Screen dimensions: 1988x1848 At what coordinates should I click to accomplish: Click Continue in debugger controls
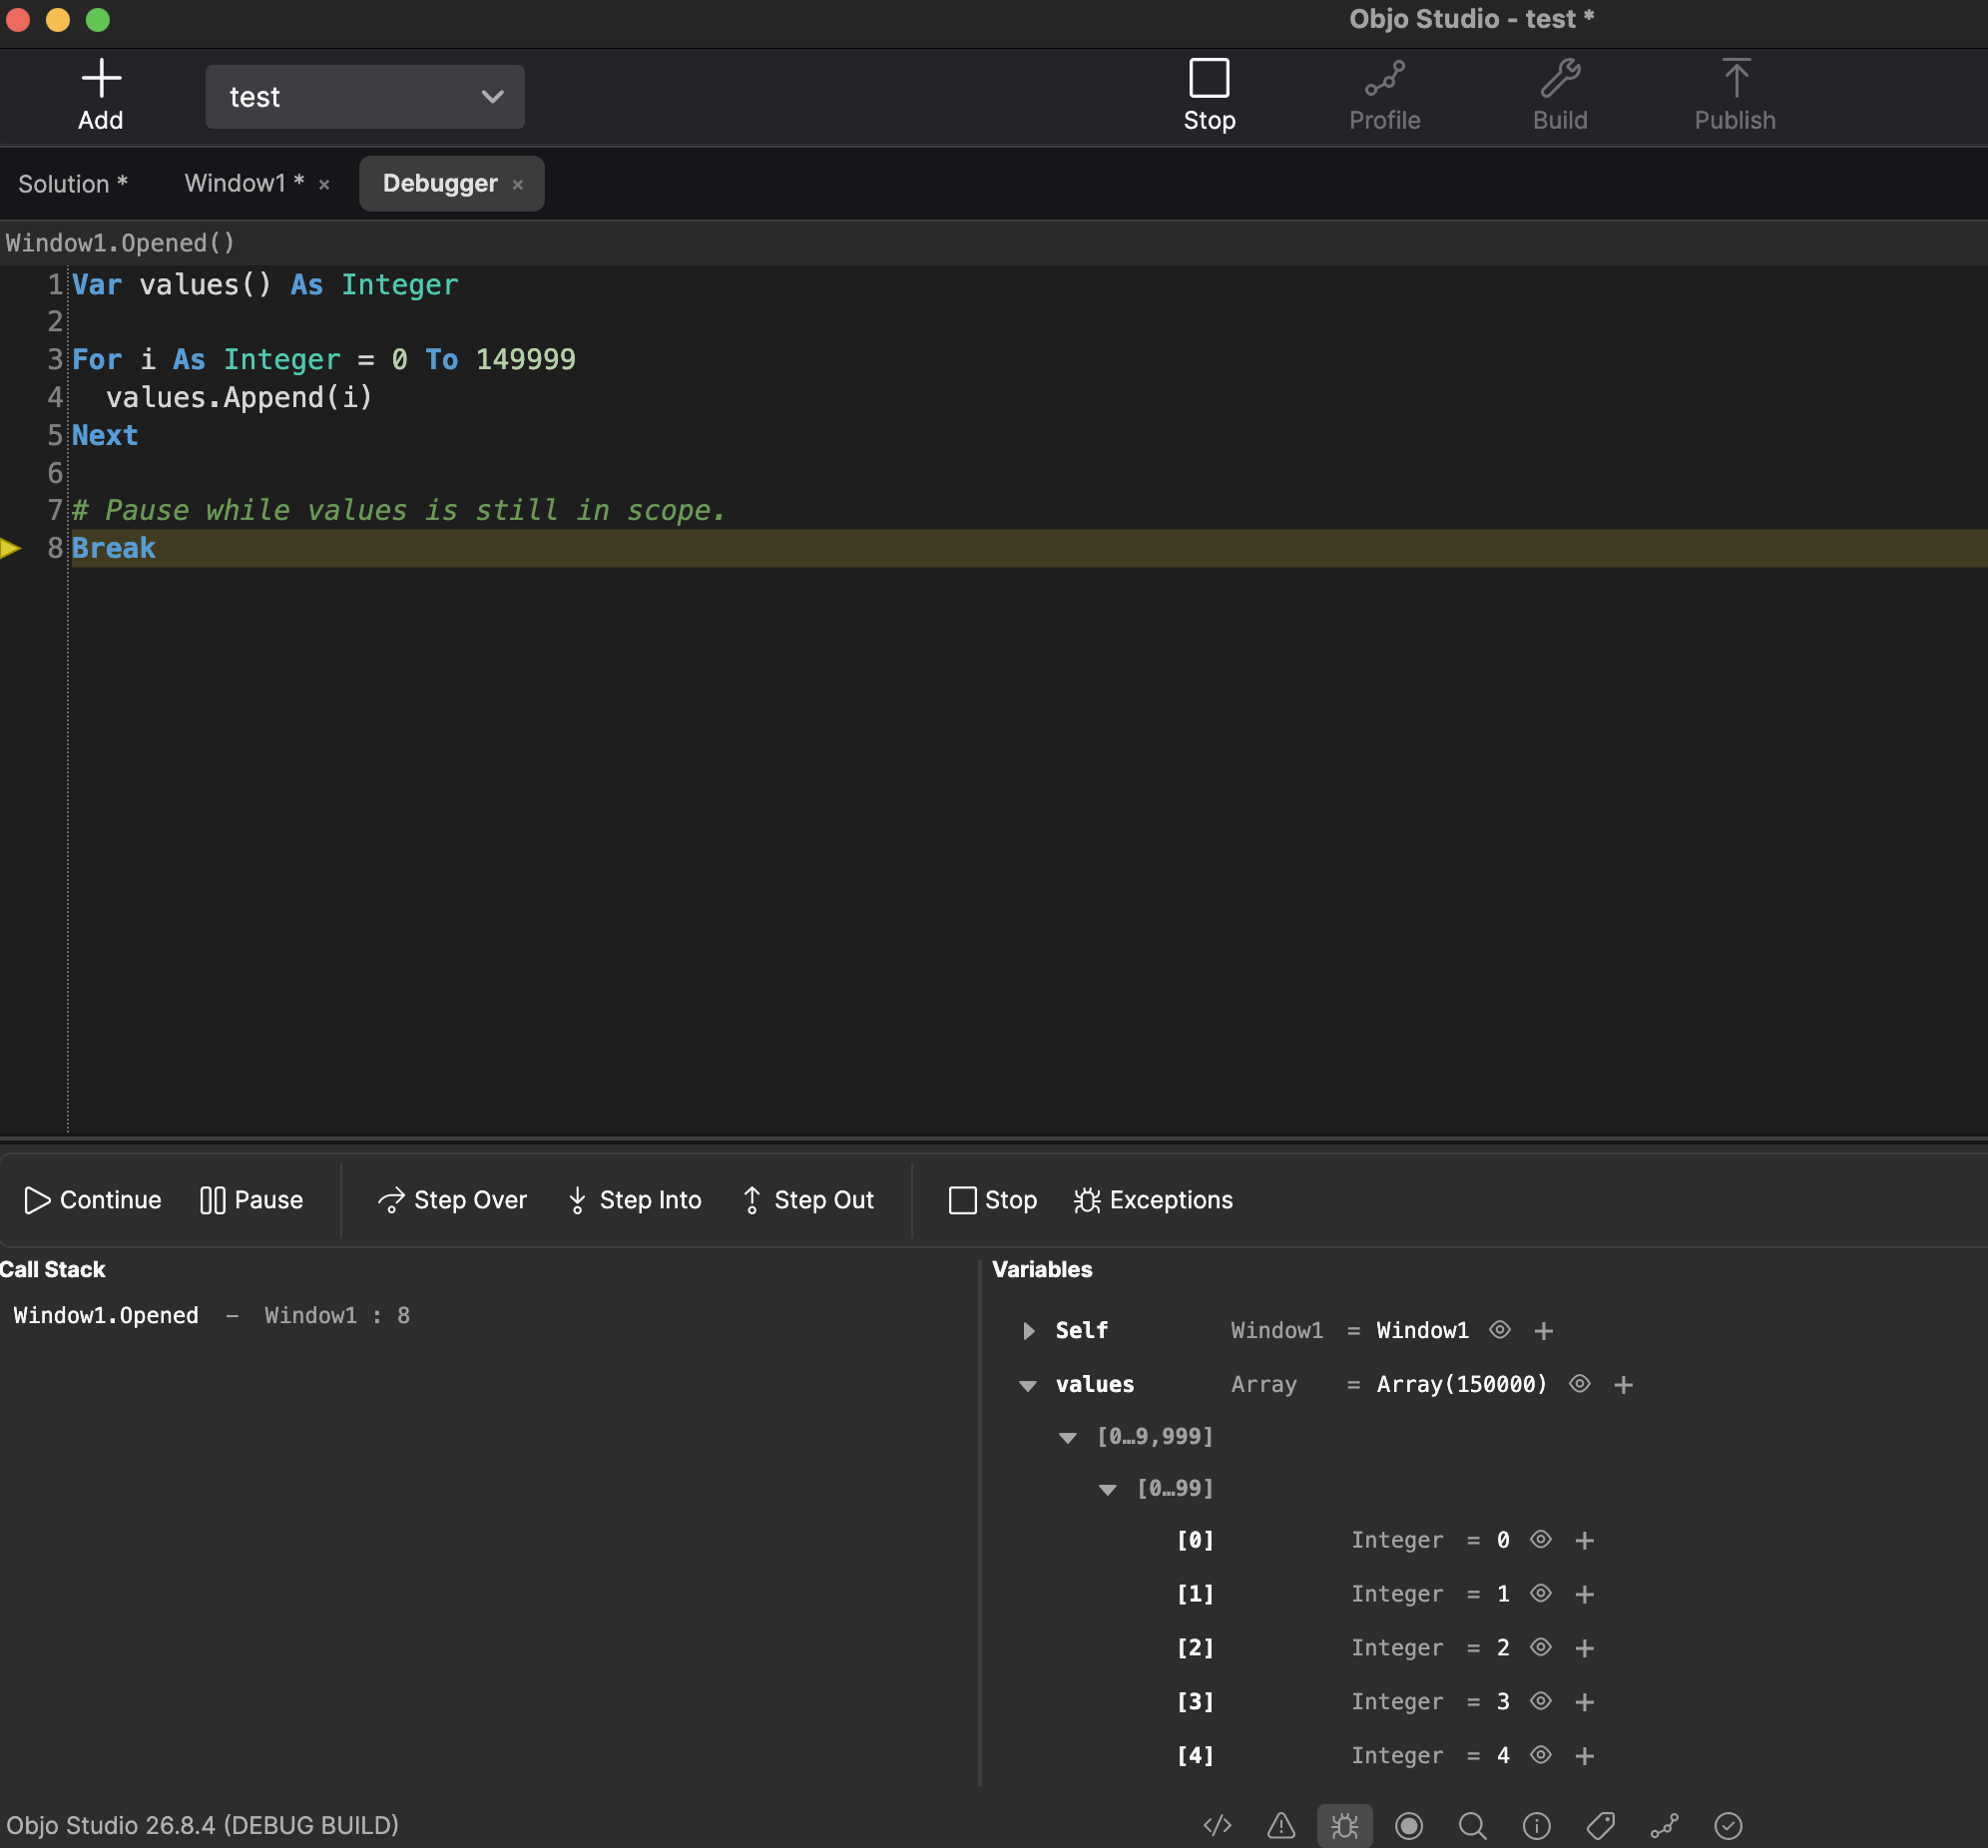[x=93, y=1200]
